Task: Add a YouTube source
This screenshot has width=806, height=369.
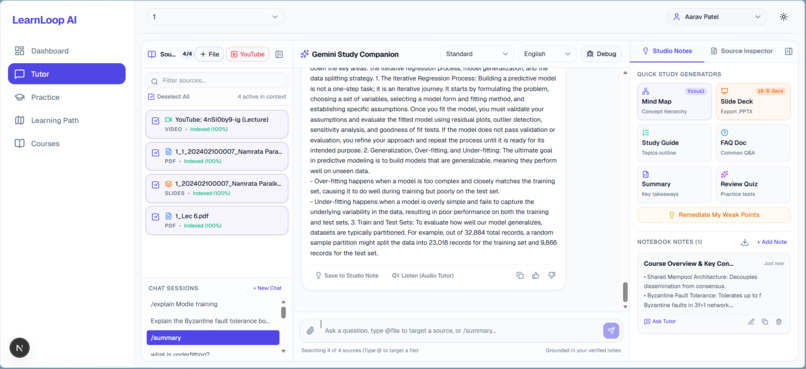Action: pyautogui.click(x=248, y=54)
